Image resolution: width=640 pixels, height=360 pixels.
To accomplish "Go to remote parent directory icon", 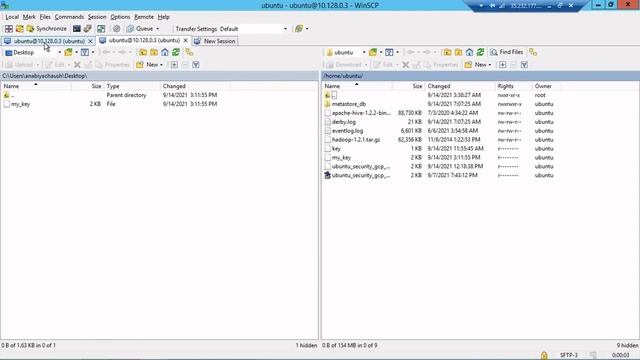I will 447,52.
